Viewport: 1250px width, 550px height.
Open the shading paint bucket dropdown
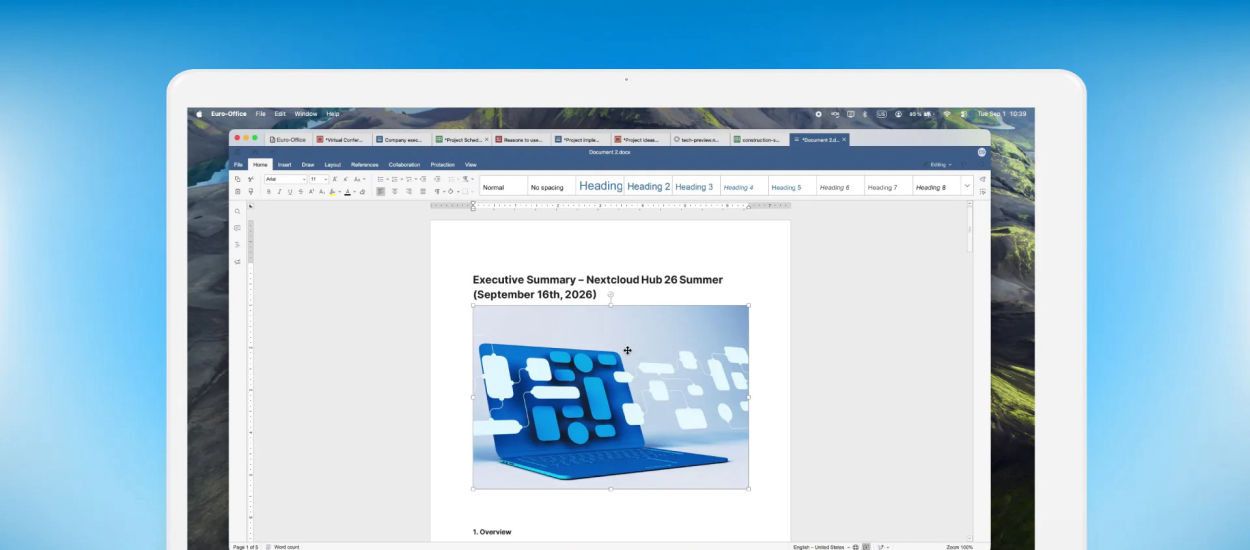coord(453,191)
